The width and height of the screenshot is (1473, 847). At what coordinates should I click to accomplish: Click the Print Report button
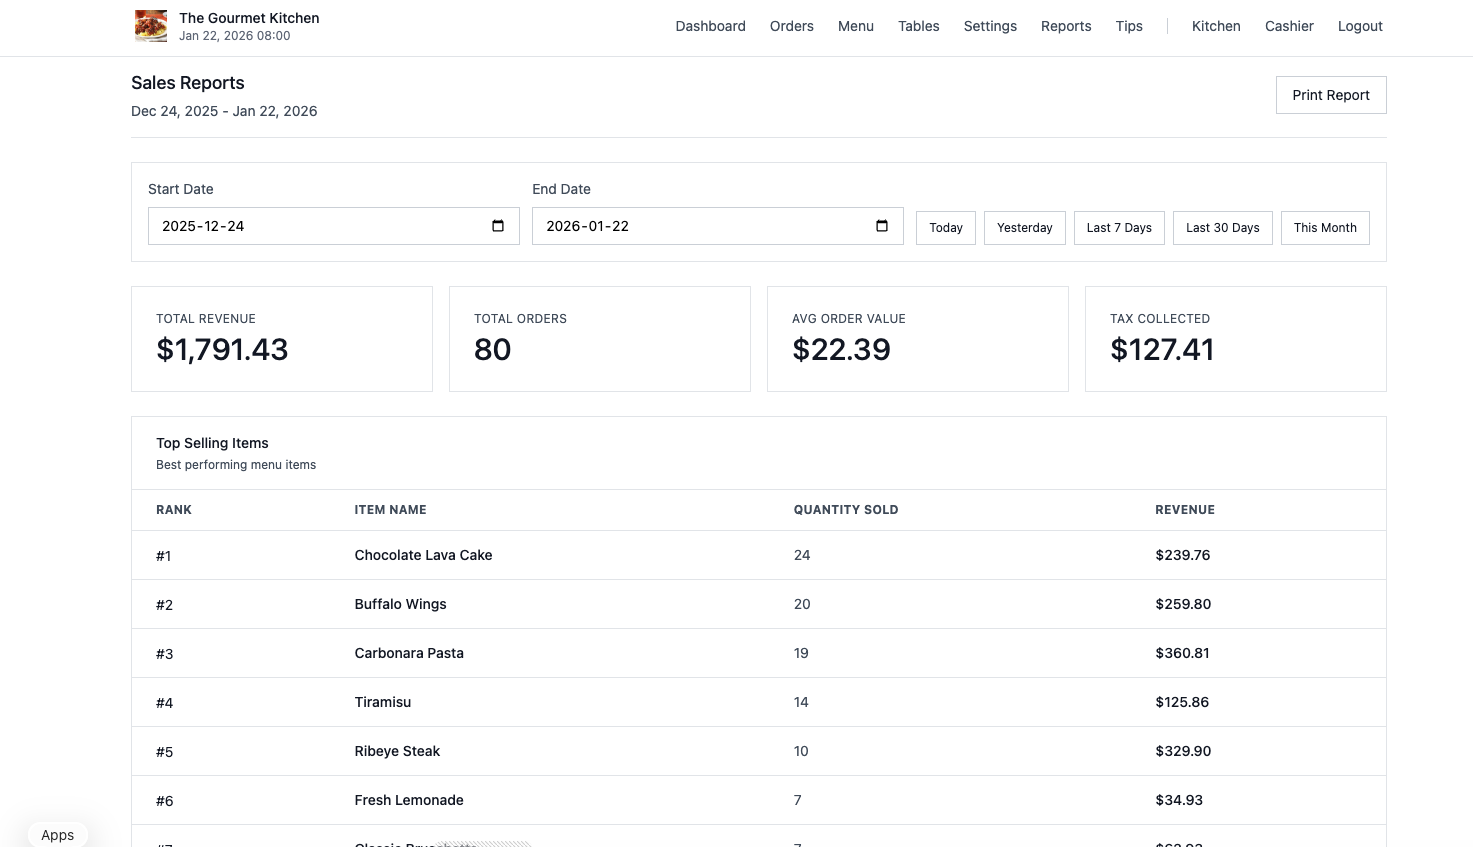[x=1331, y=94]
